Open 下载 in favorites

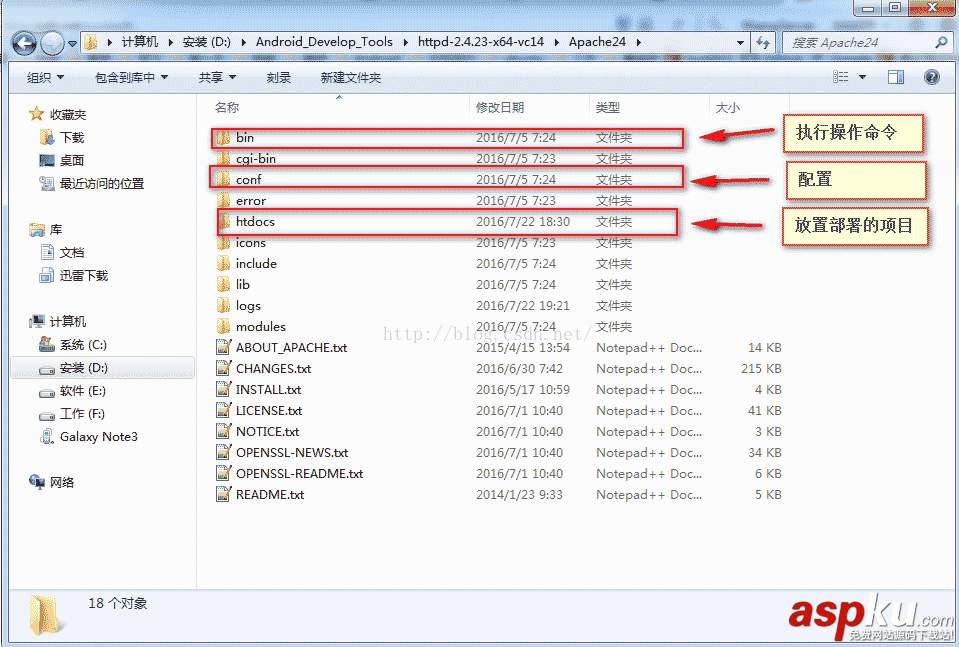click(x=72, y=138)
